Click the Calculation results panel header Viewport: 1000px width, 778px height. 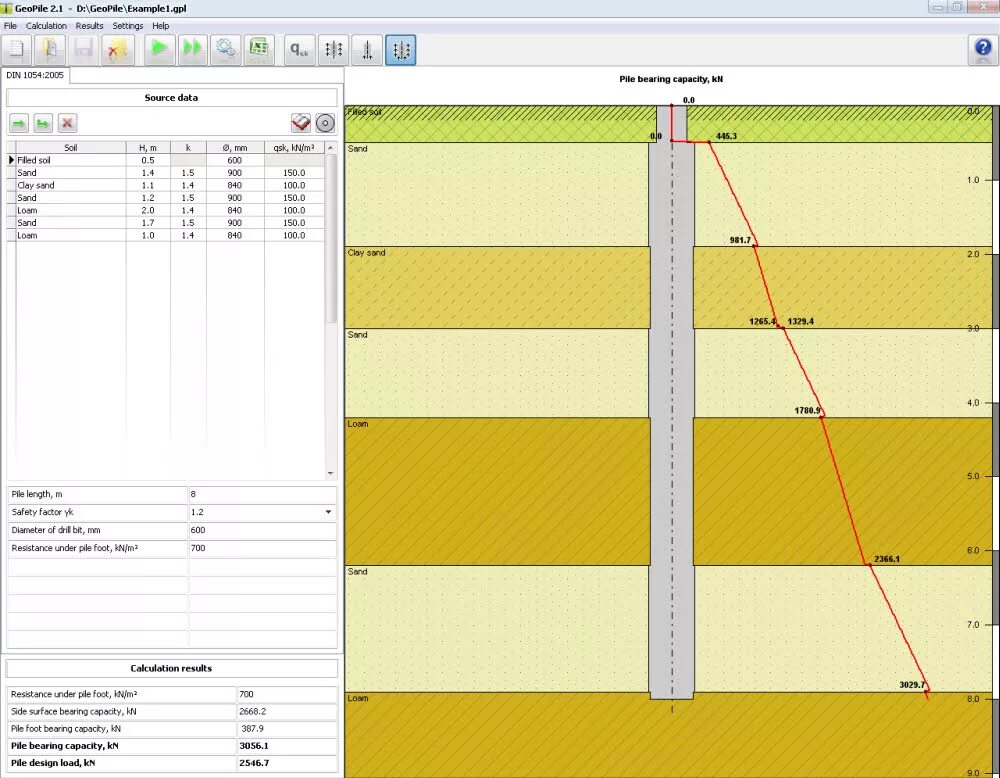pyautogui.click(x=172, y=668)
